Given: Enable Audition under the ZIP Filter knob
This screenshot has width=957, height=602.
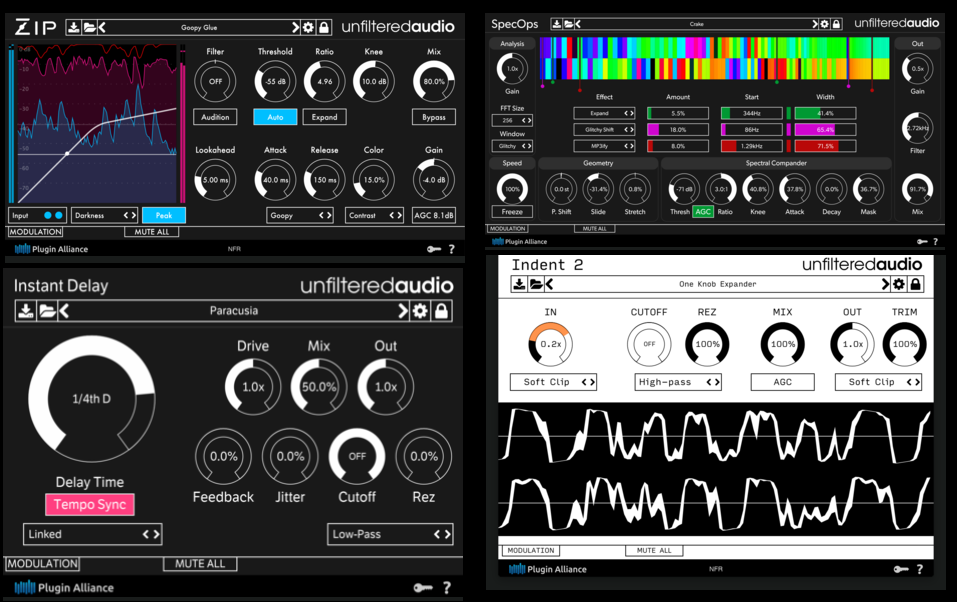Looking at the screenshot, I should 215,117.
